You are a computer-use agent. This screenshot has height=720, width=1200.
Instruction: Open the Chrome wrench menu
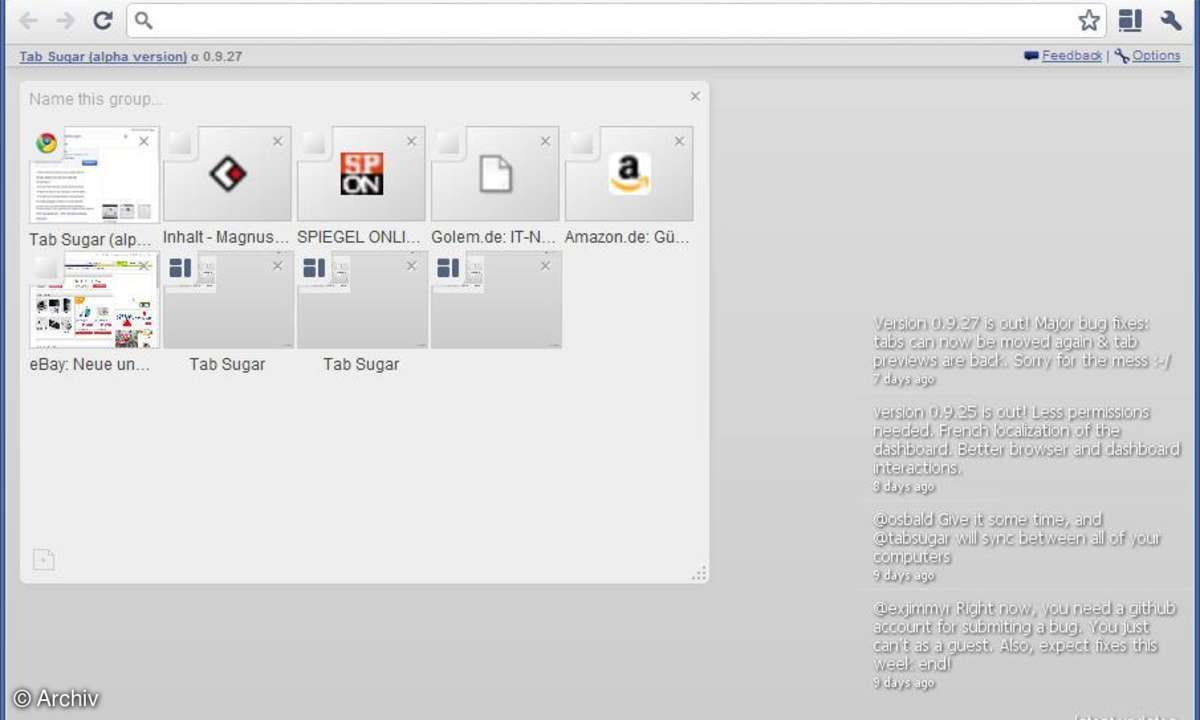1171,20
